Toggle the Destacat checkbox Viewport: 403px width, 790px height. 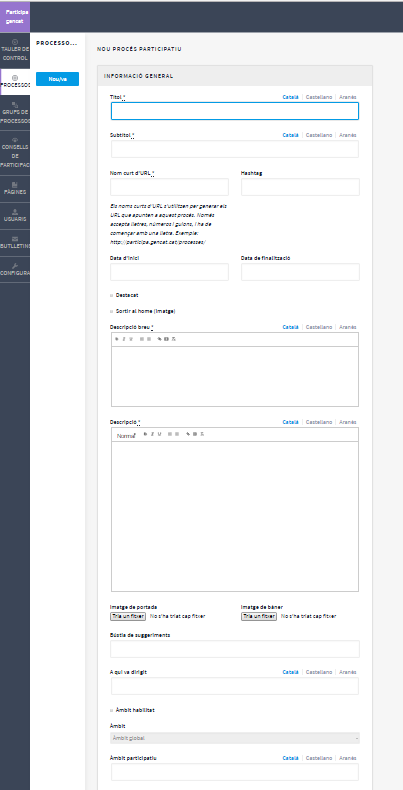click(111, 295)
